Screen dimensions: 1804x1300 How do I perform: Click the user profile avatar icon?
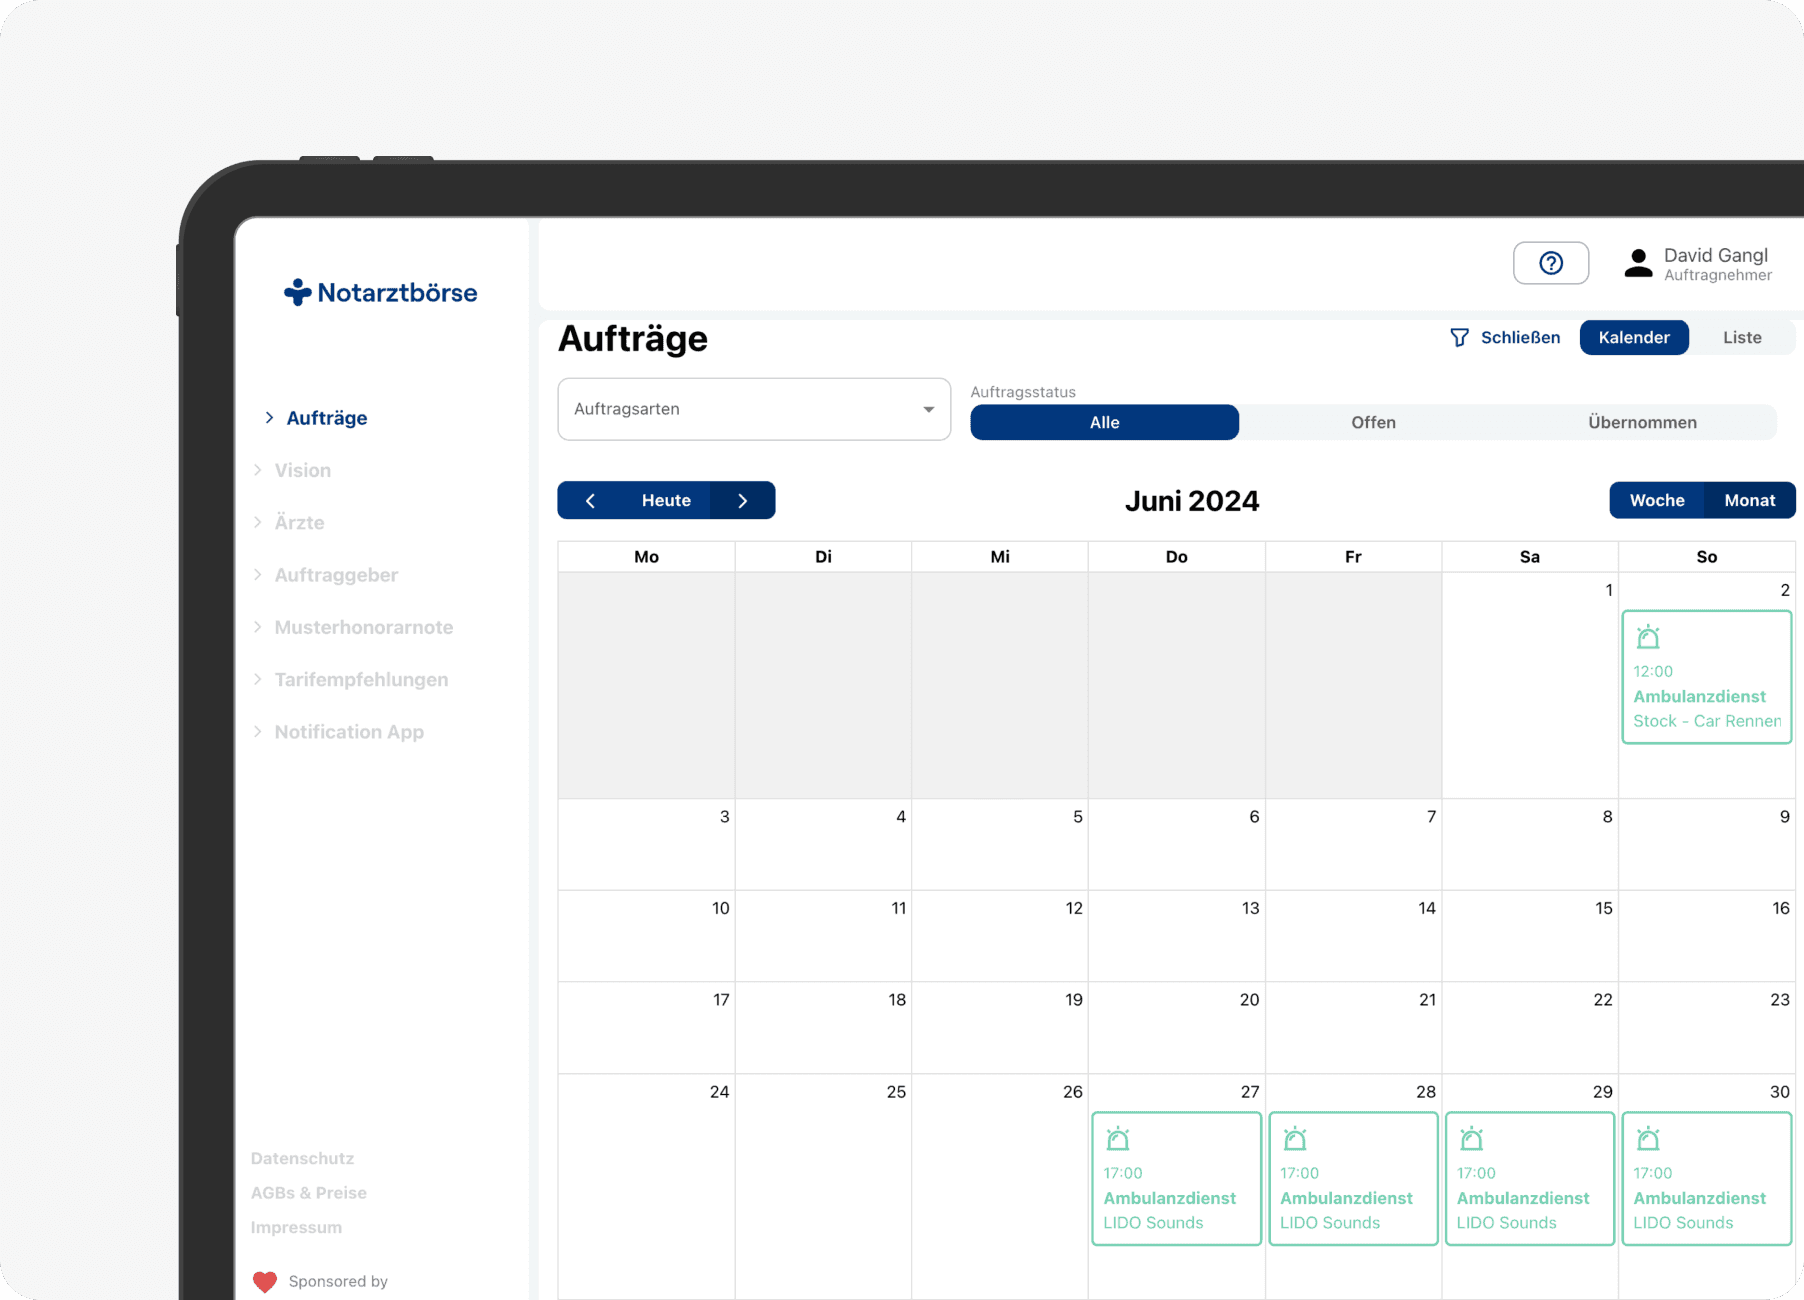(x=1638, y=264)
